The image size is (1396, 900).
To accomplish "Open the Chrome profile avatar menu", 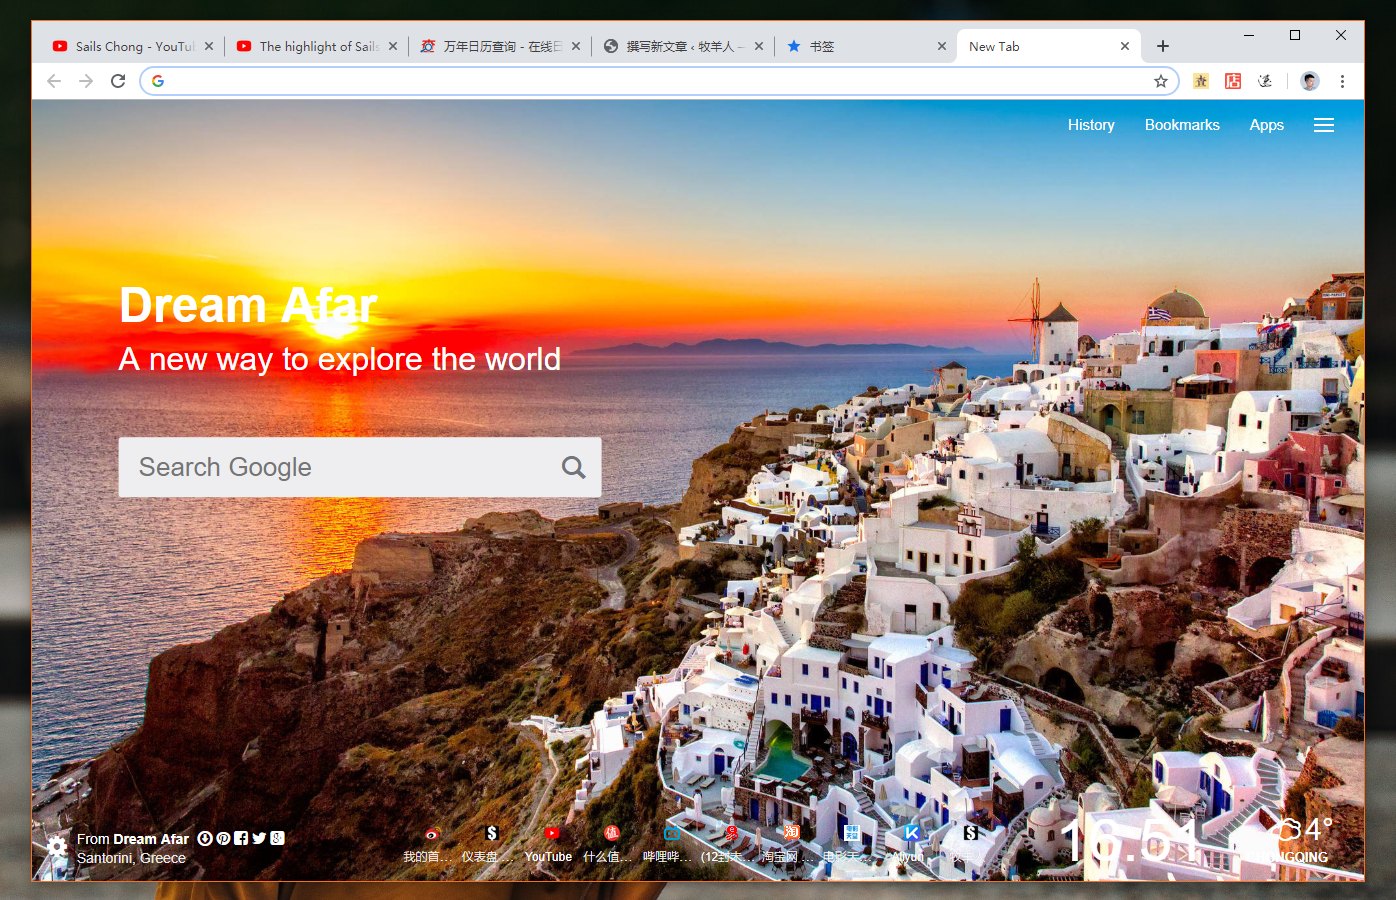I will point(1309,81).
